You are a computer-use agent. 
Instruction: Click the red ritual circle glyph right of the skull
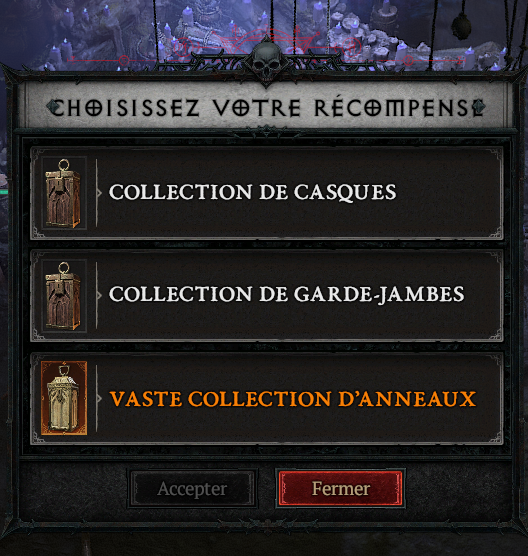(350, 46)
